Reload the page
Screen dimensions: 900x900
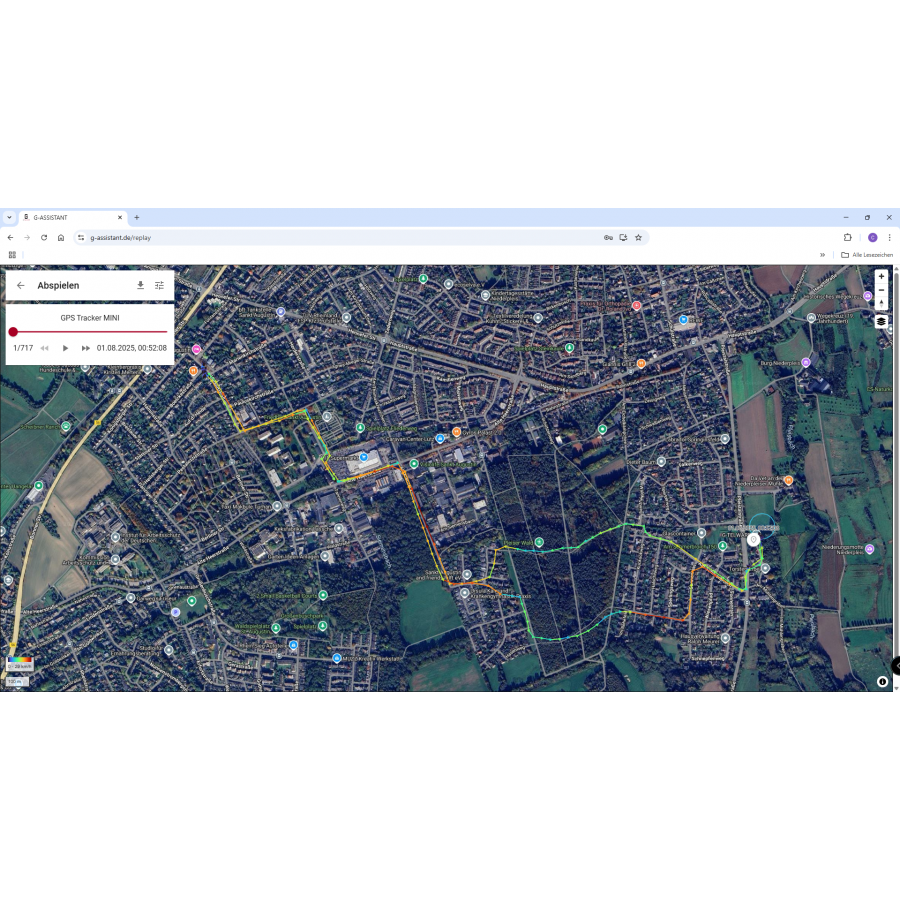click(x=44, y=238)
